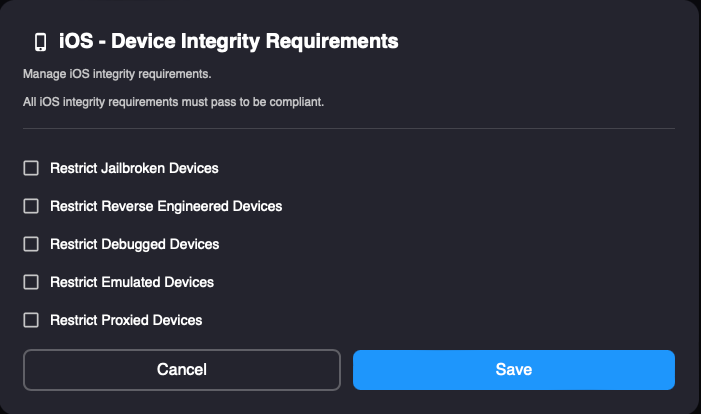Image resolution: width=701 pixels, height=414 pixels.
Task: Check the Restrict Debugged Devices box
Action: [x=31, y=244]
